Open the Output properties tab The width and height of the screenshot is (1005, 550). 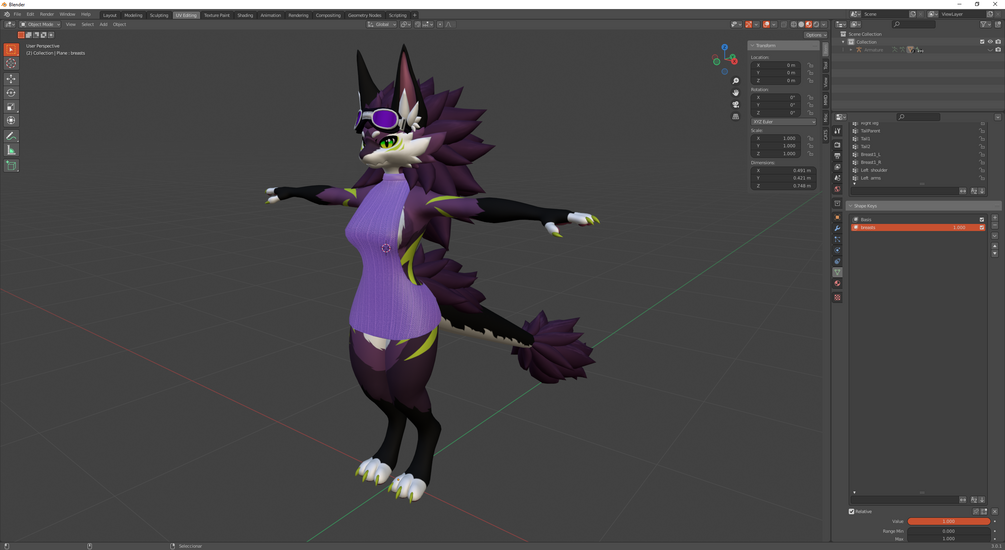point(837,156)
